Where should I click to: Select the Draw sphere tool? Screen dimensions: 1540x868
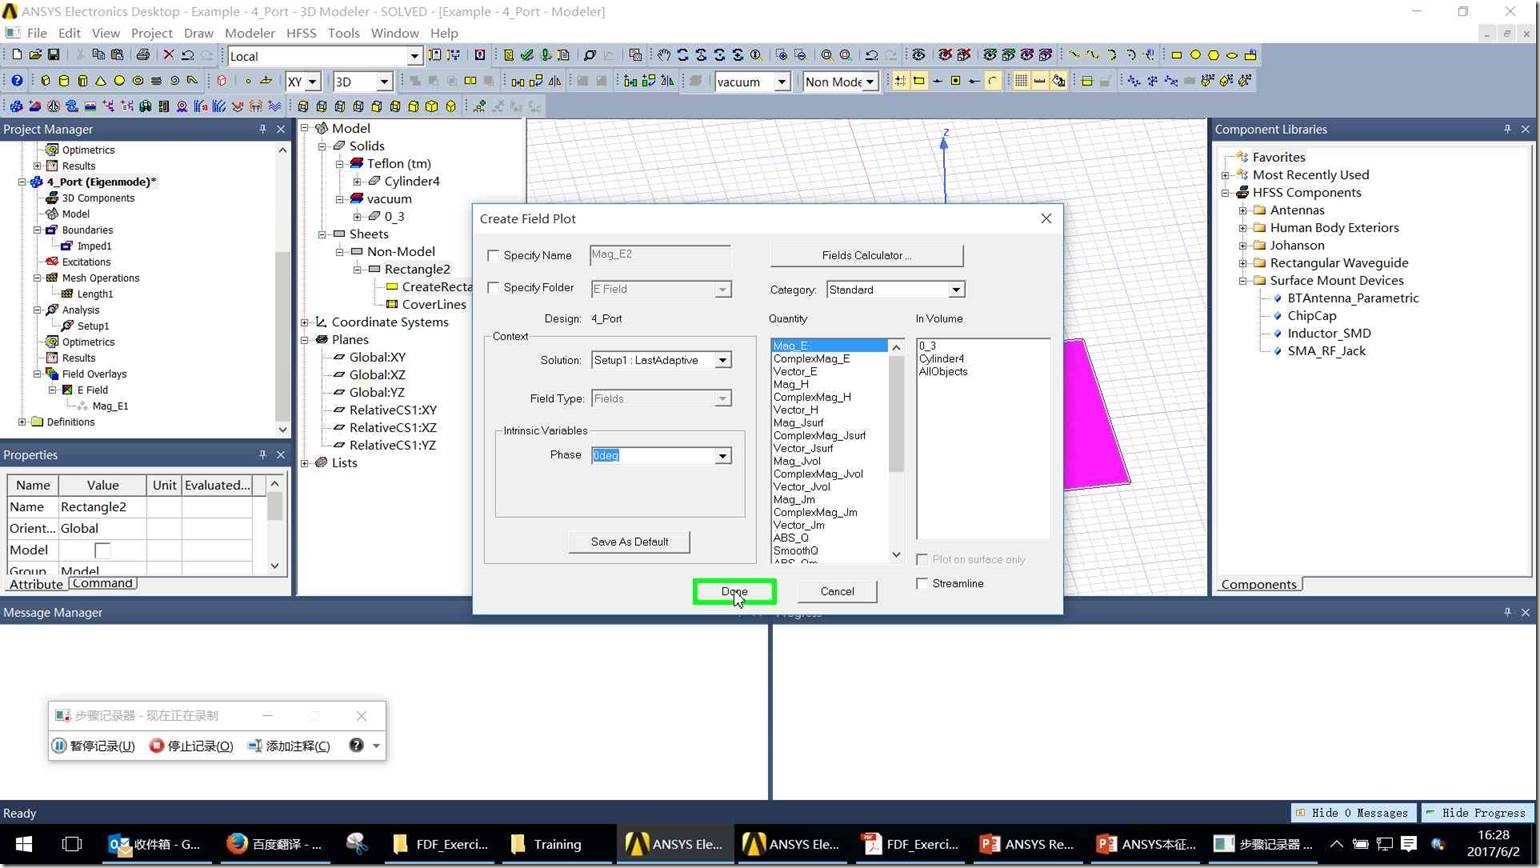119,81
